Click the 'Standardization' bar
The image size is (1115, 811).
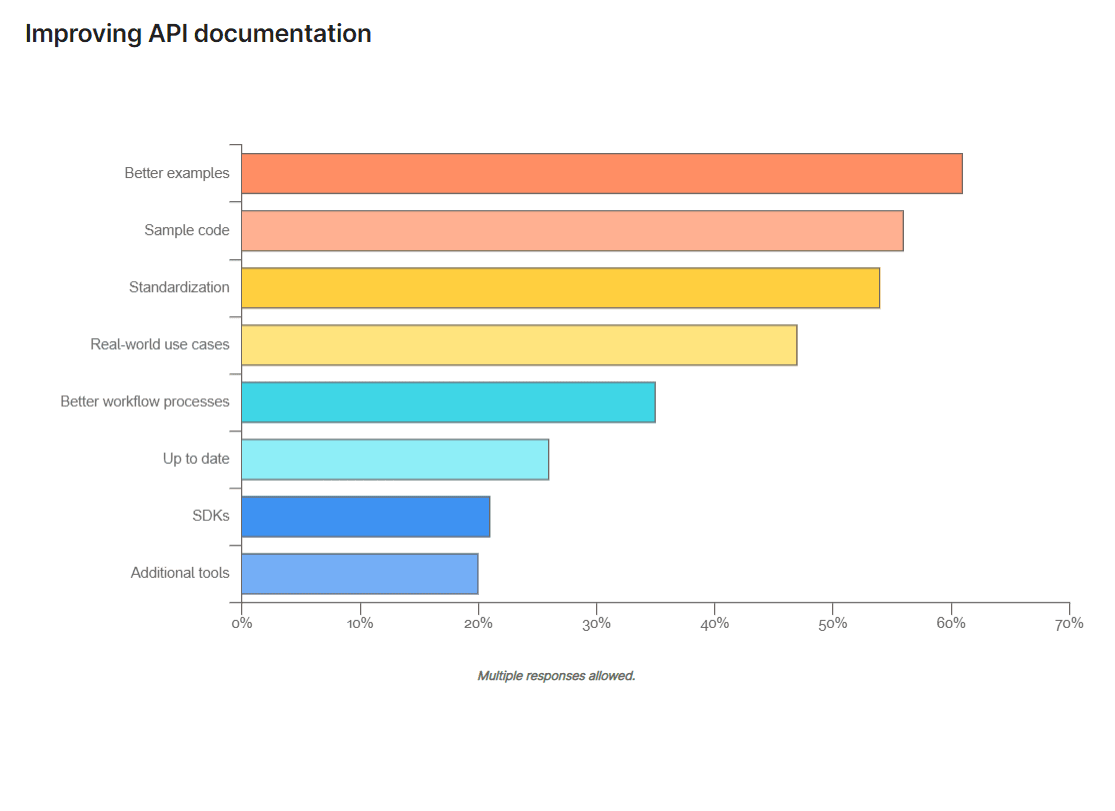(560, 287)
